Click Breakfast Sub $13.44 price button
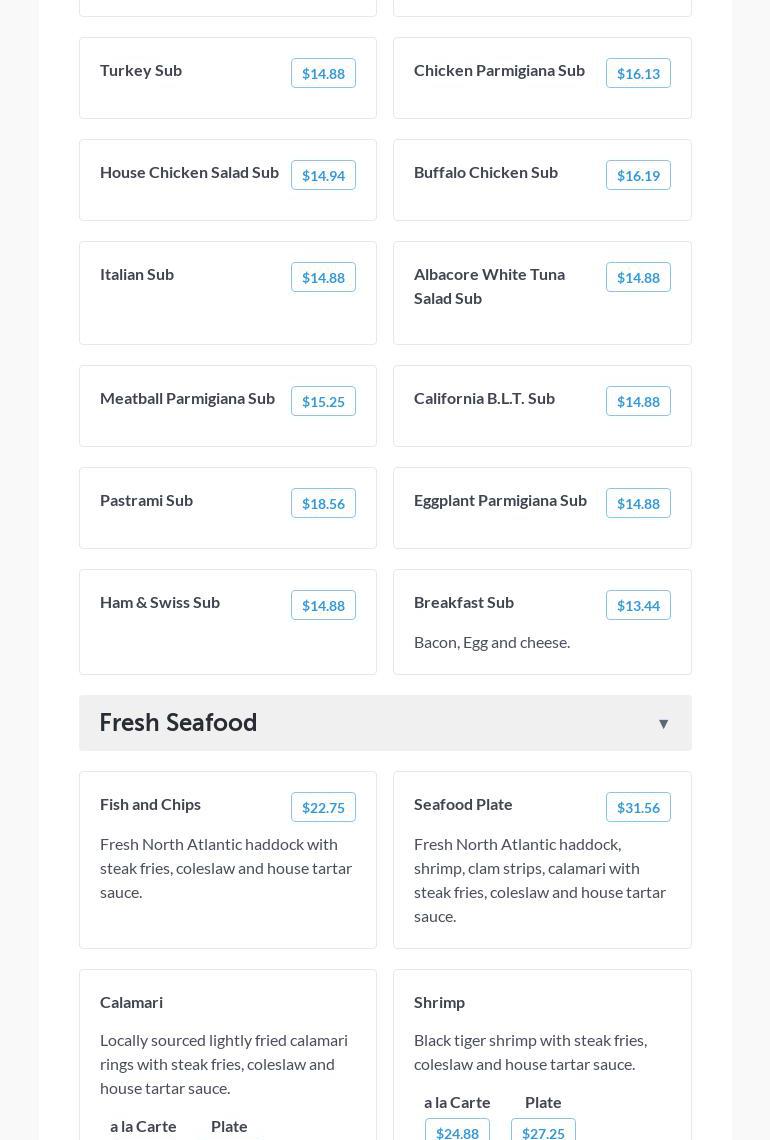 tap(638, 605)
